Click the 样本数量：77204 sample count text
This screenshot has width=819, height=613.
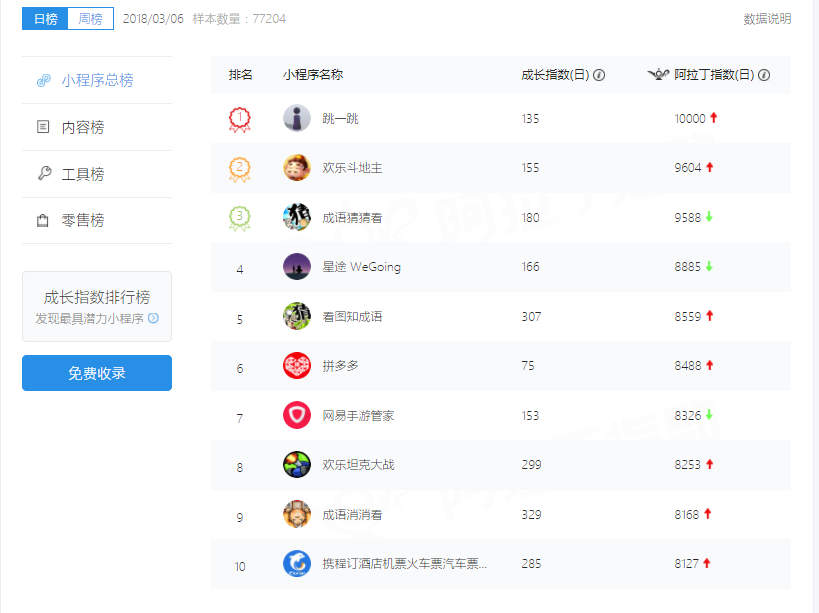239,19
